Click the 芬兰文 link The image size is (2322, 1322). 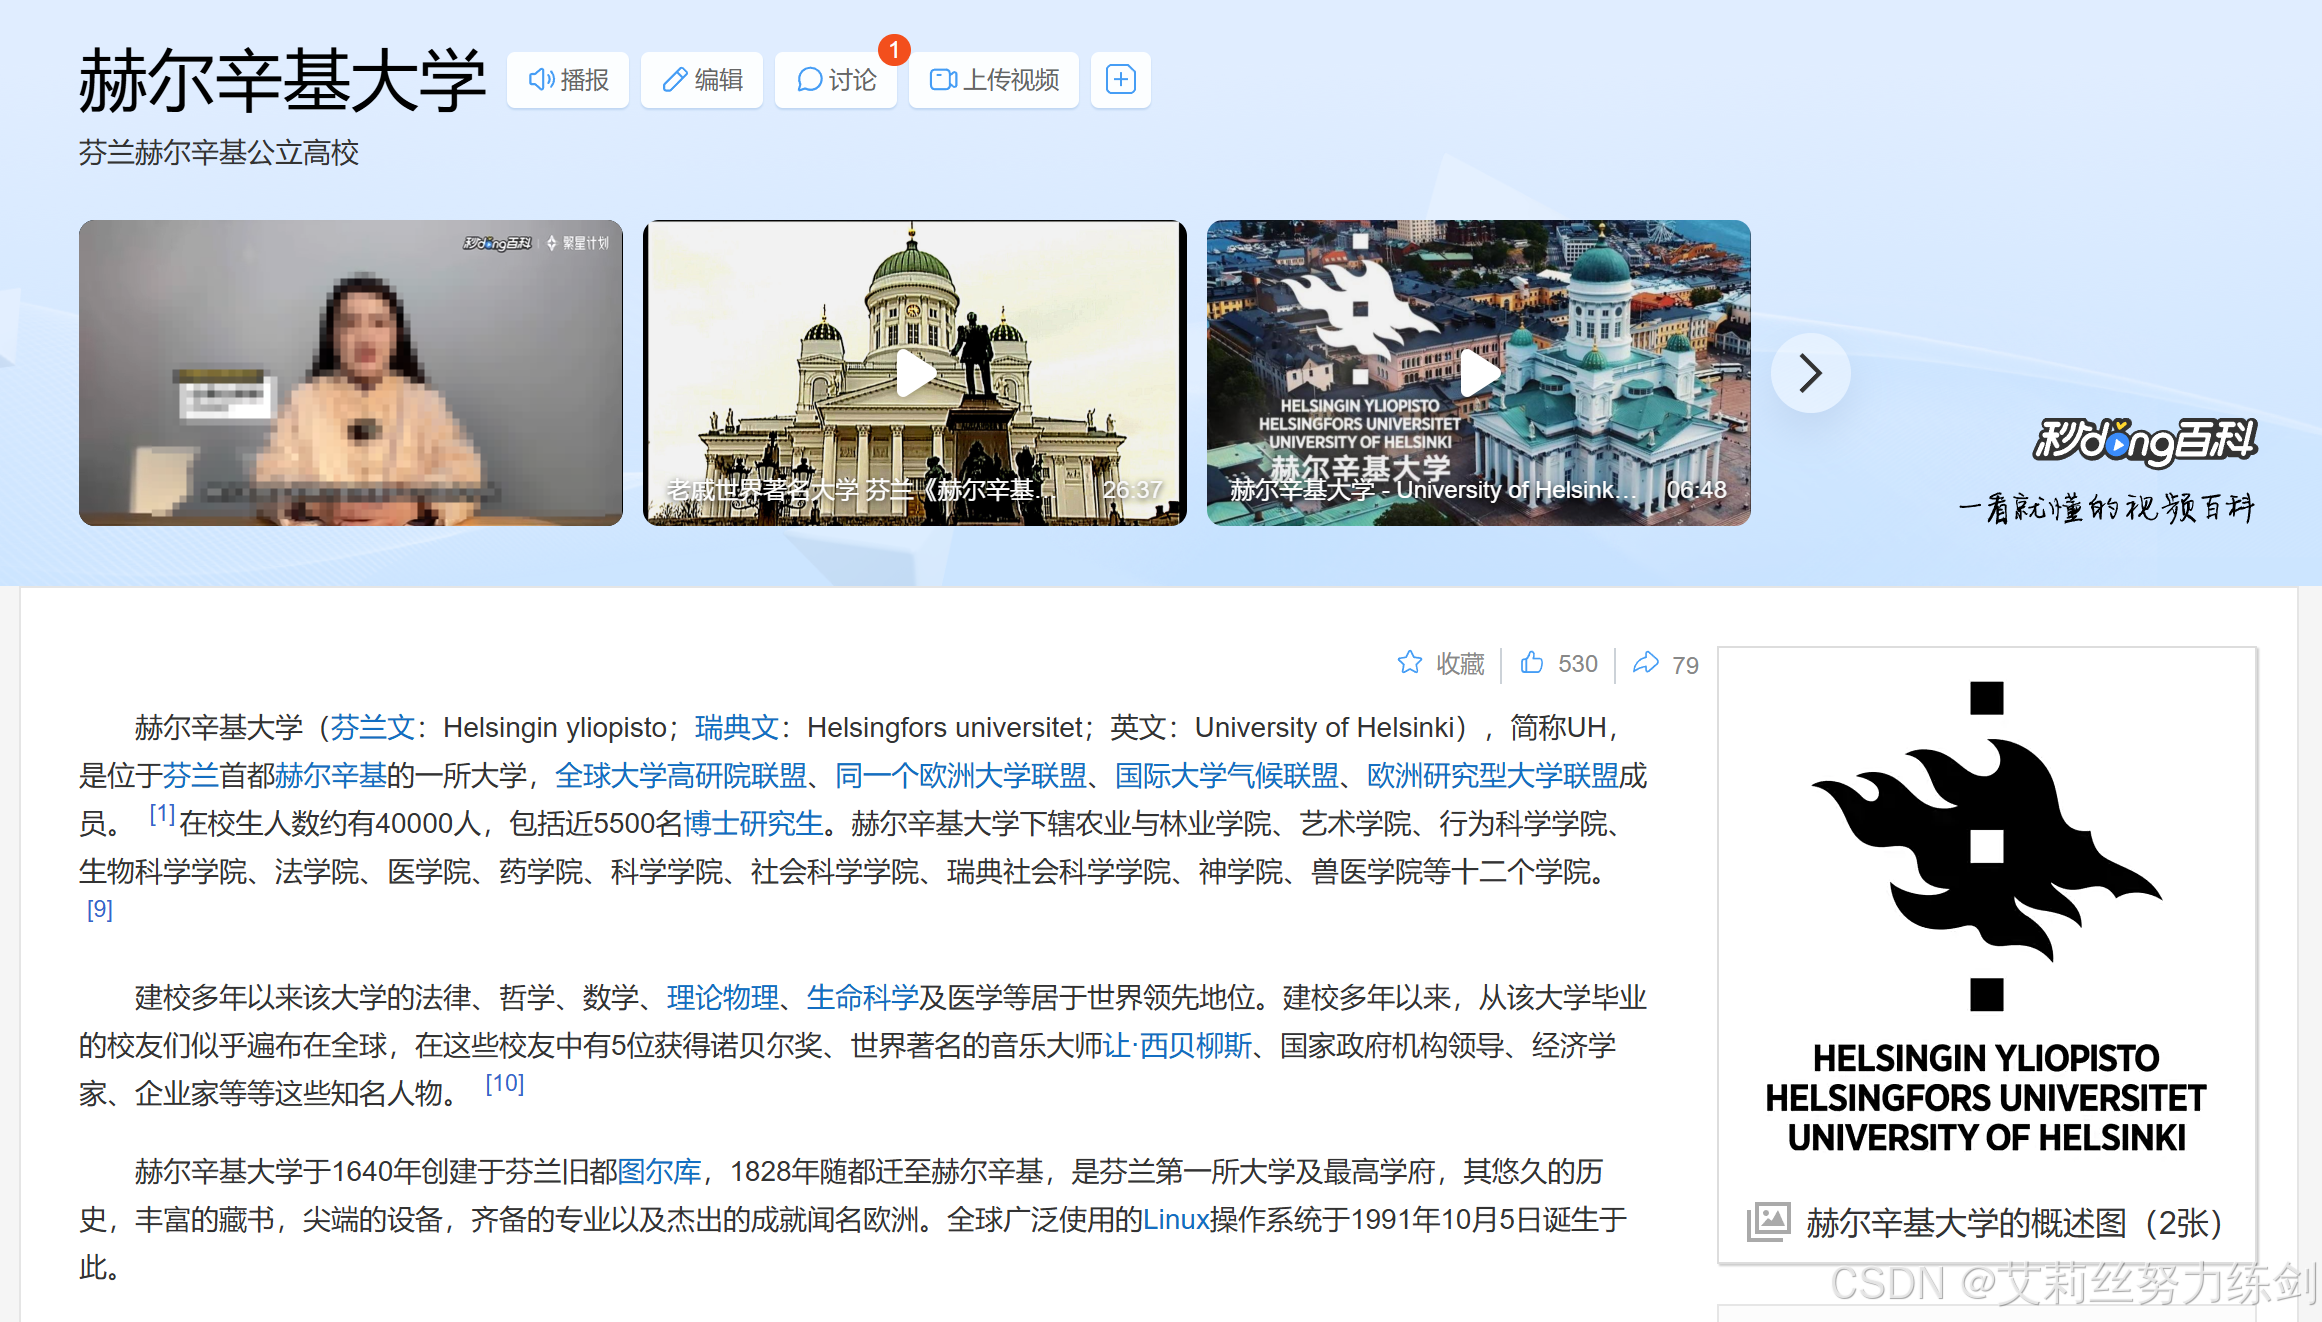[372, 727]
